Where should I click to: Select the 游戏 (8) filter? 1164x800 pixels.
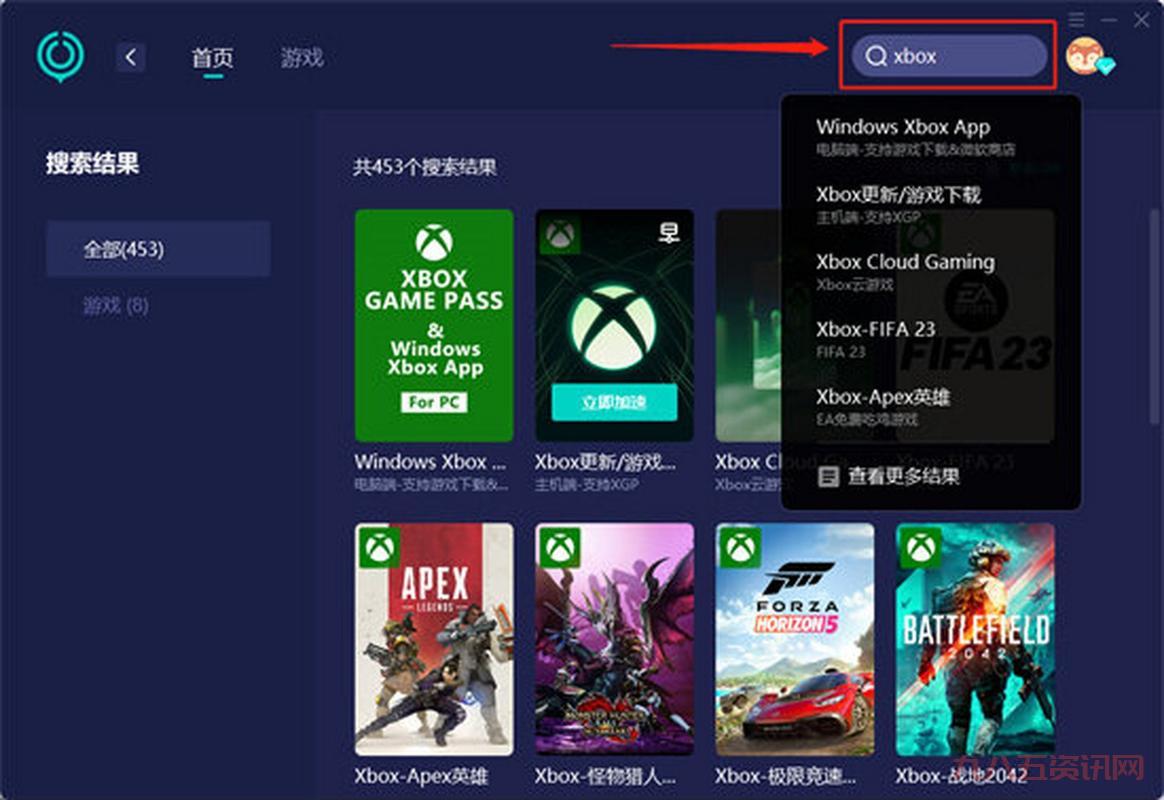116,305
